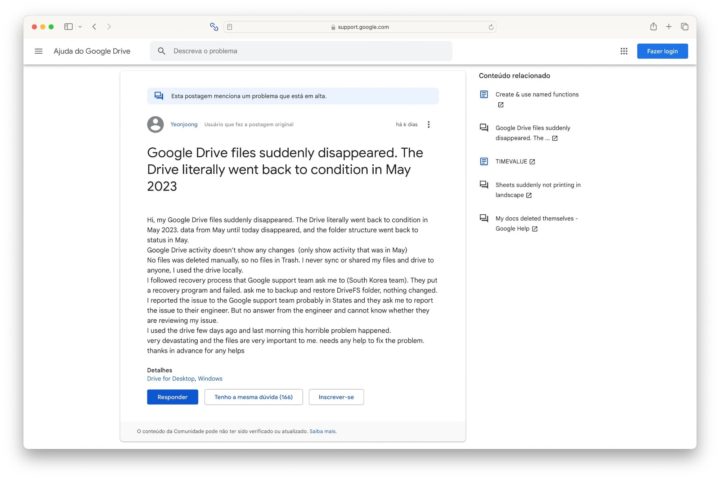Click the article icon beside 'Create & use named functions'

[x=484, y=94]
